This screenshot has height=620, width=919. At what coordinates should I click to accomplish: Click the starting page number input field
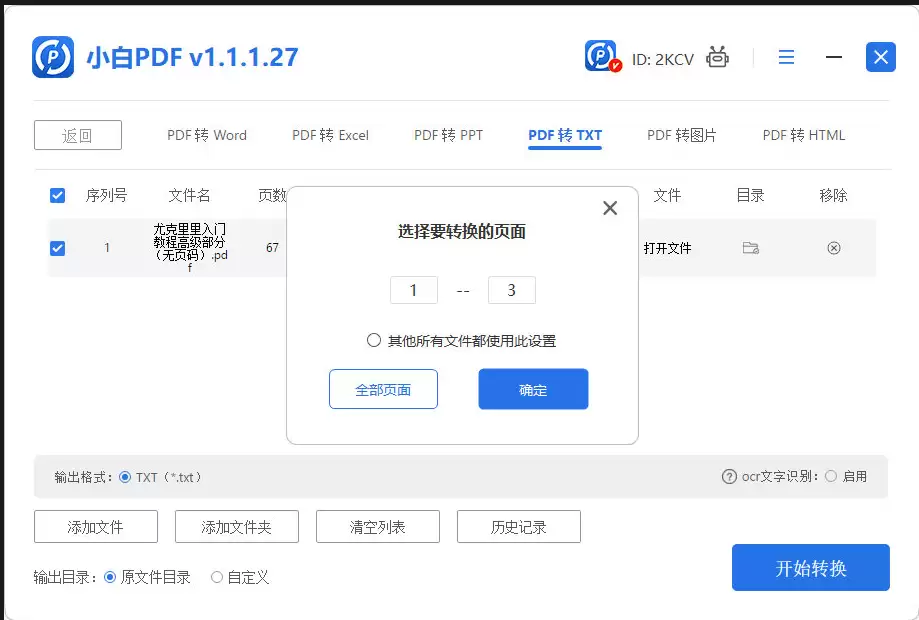pos(413,289)
